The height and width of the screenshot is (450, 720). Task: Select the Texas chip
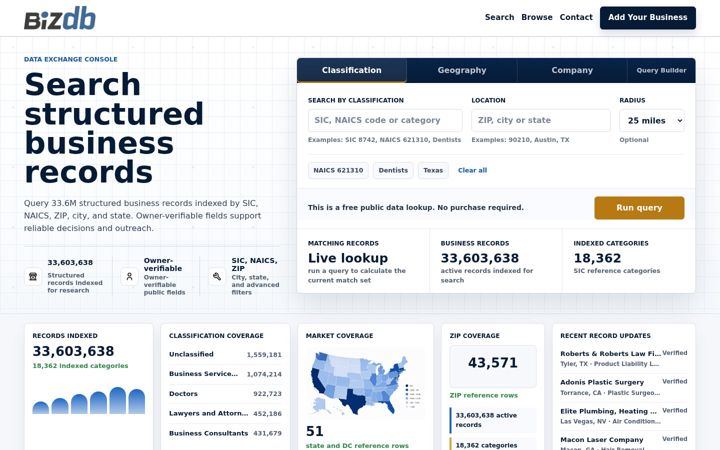pos(433,170)
